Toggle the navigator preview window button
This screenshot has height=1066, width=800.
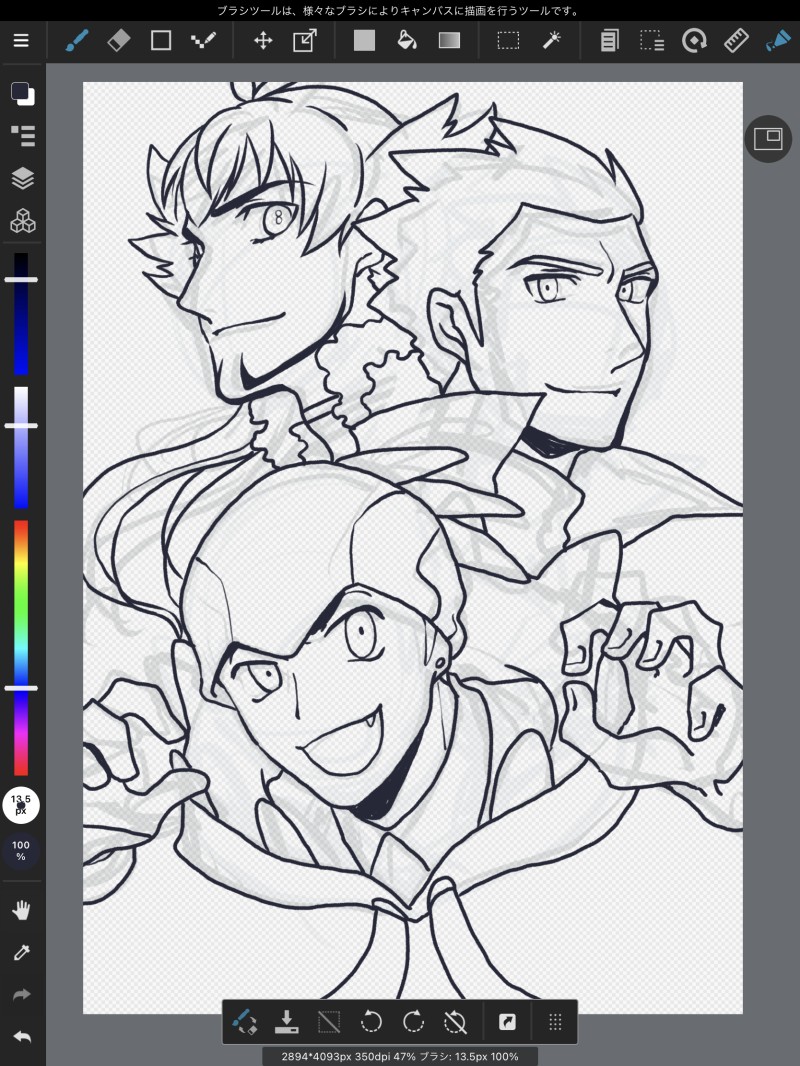click(x=768, y=139)
